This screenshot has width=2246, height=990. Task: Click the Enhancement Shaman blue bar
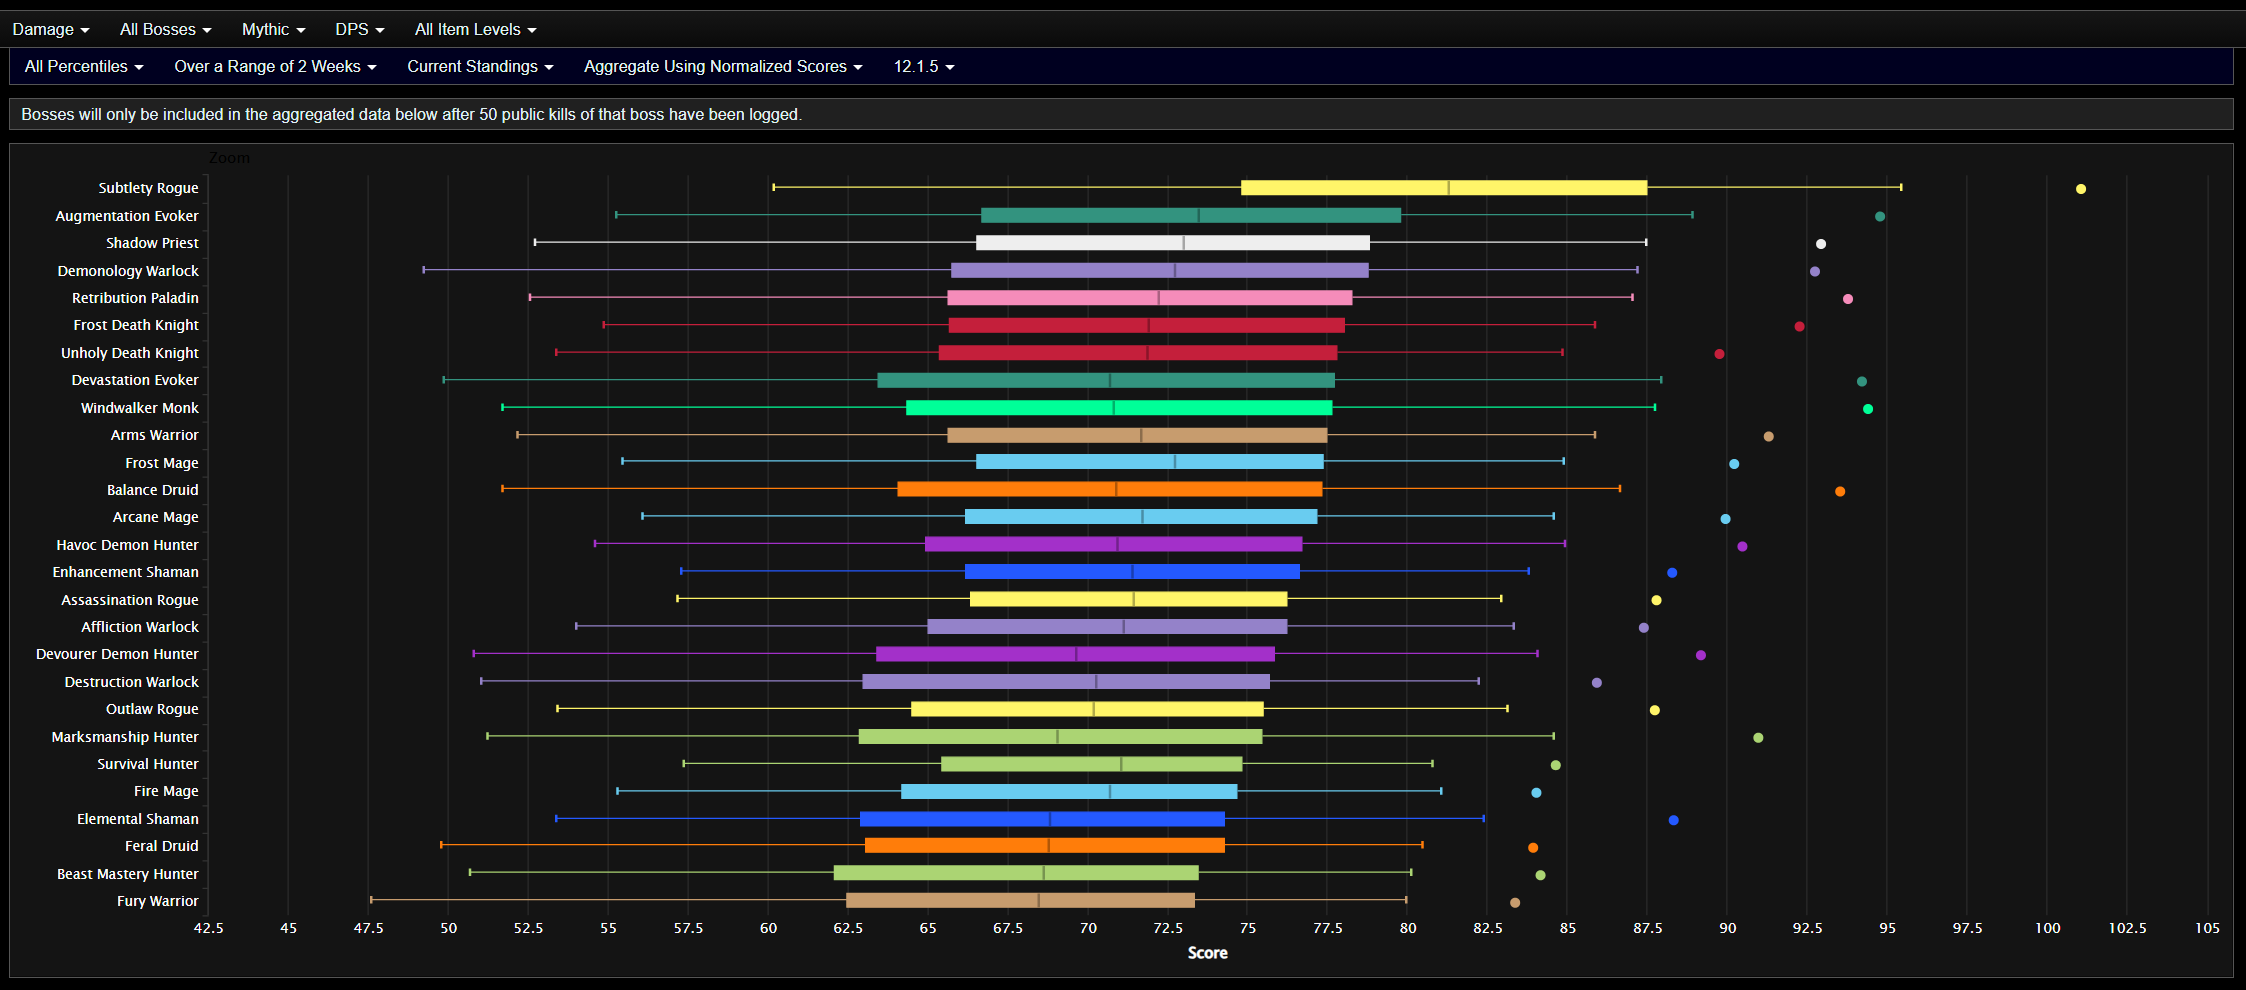tap(1132, 572)
